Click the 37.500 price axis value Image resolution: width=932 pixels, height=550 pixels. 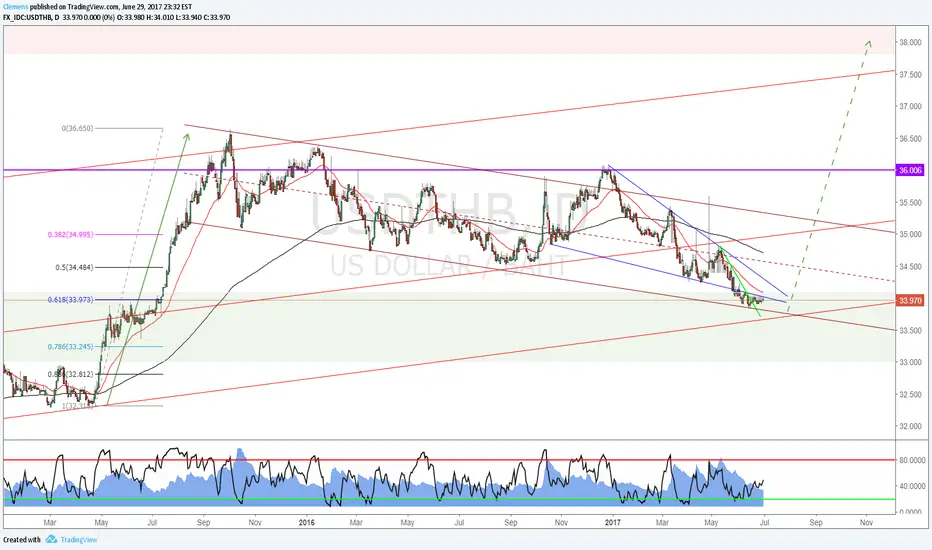[910, 74]
